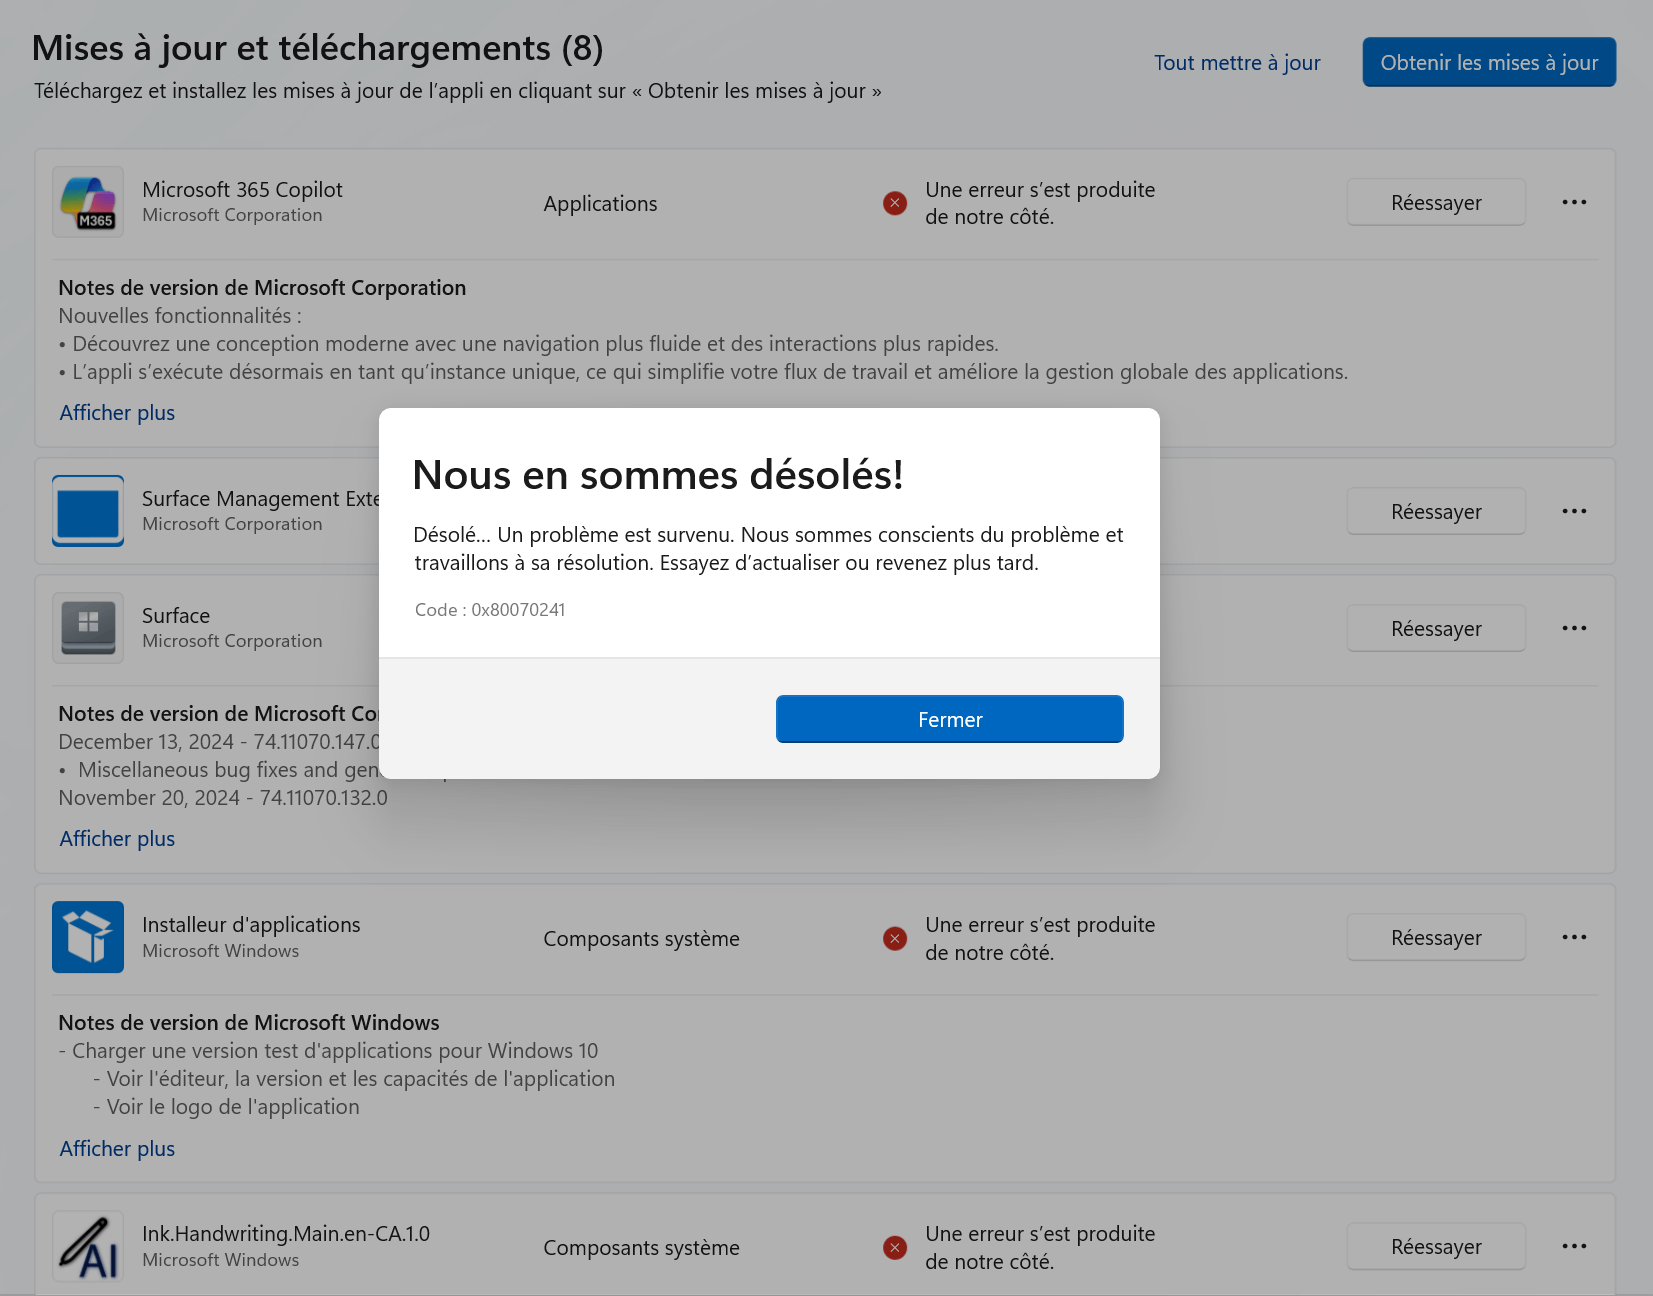Click the error code 0x80070241 text

pos(490,610)
